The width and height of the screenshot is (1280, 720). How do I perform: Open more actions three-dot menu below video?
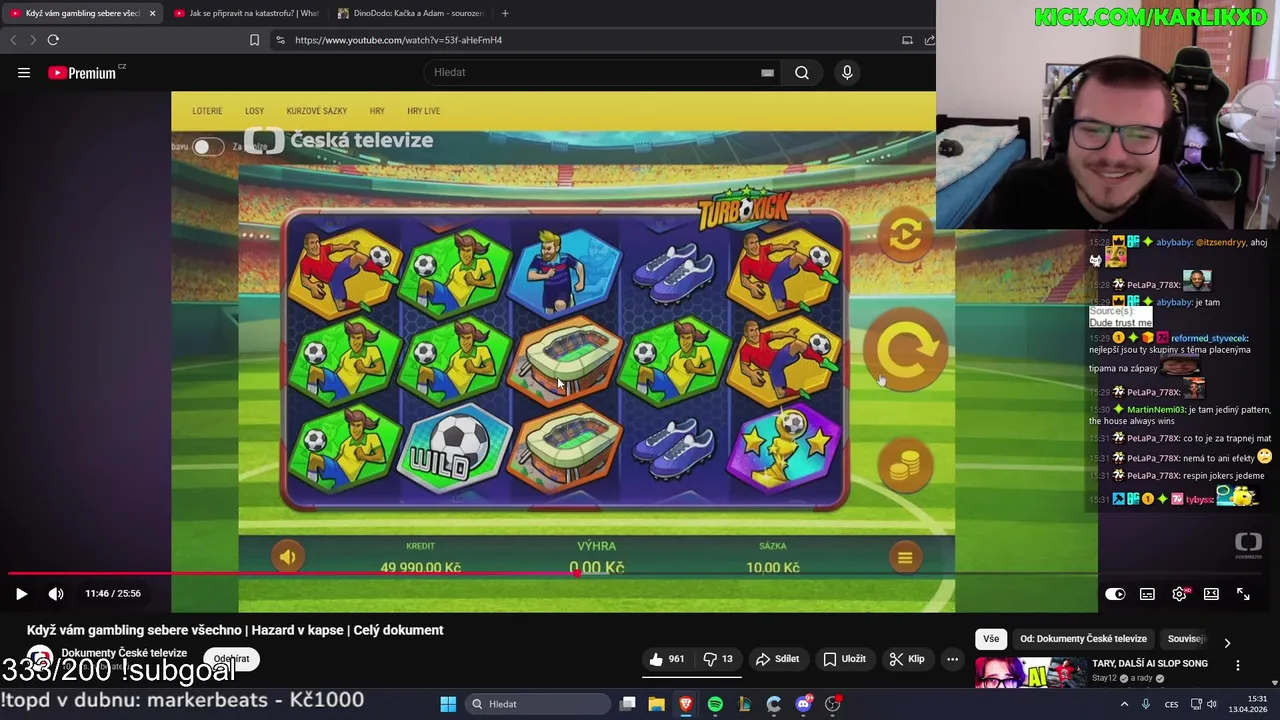[x=952, y=659]
